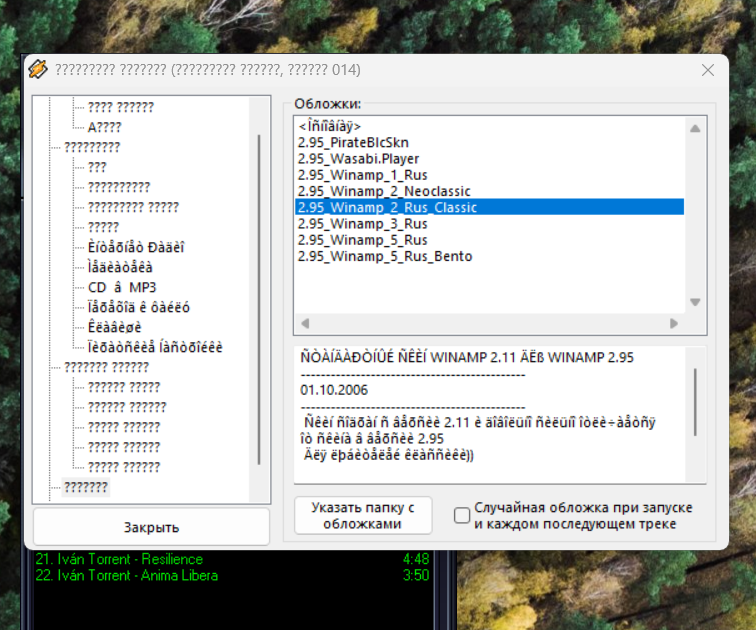756x630 pixels.
Task: Select the ???? ?????? item at the tree top
Action: 121,107
